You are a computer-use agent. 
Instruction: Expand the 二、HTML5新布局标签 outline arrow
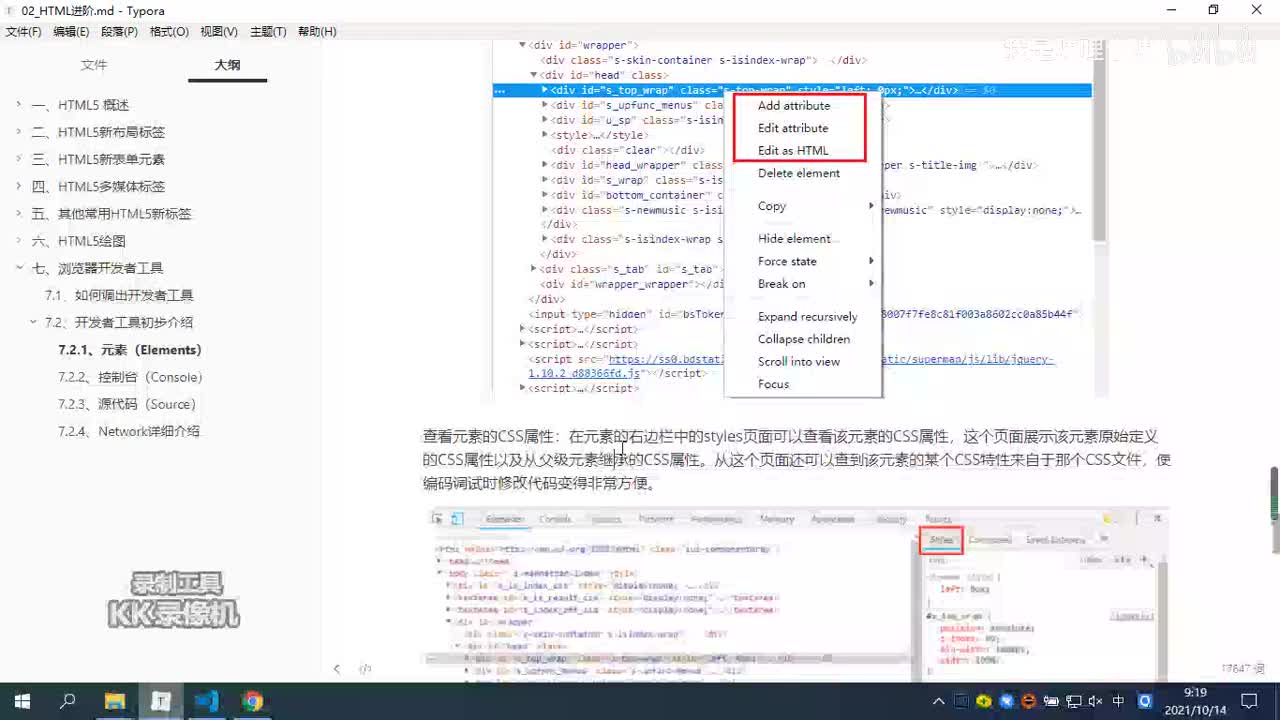pyautogui.click(x=19, y=132)
